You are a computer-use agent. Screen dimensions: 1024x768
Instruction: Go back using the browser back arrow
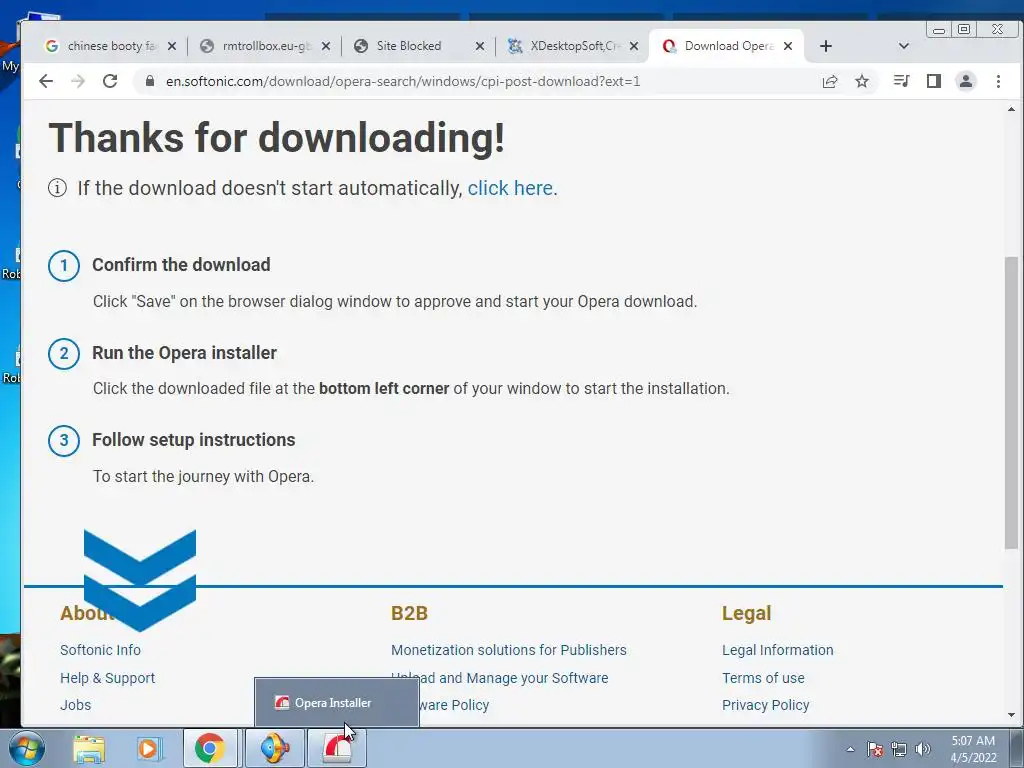46,81
